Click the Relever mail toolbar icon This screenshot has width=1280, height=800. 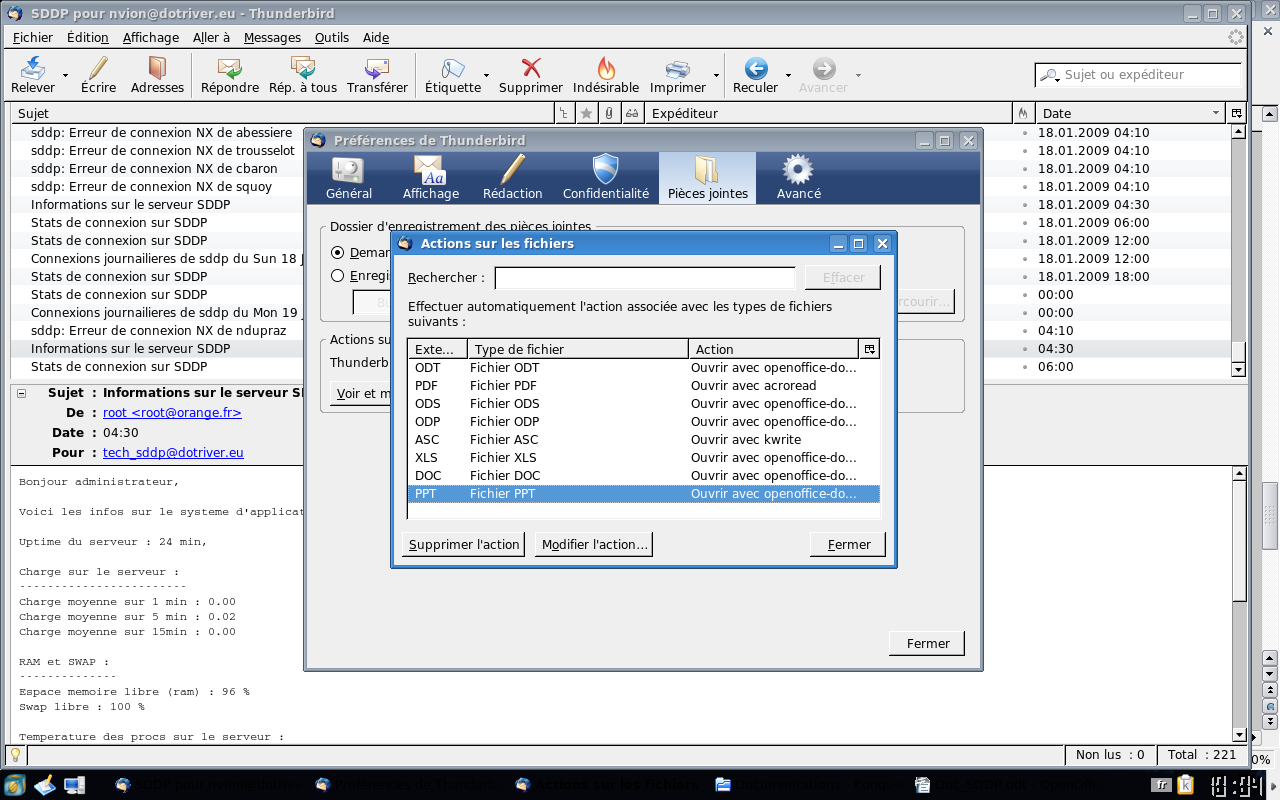33,69
